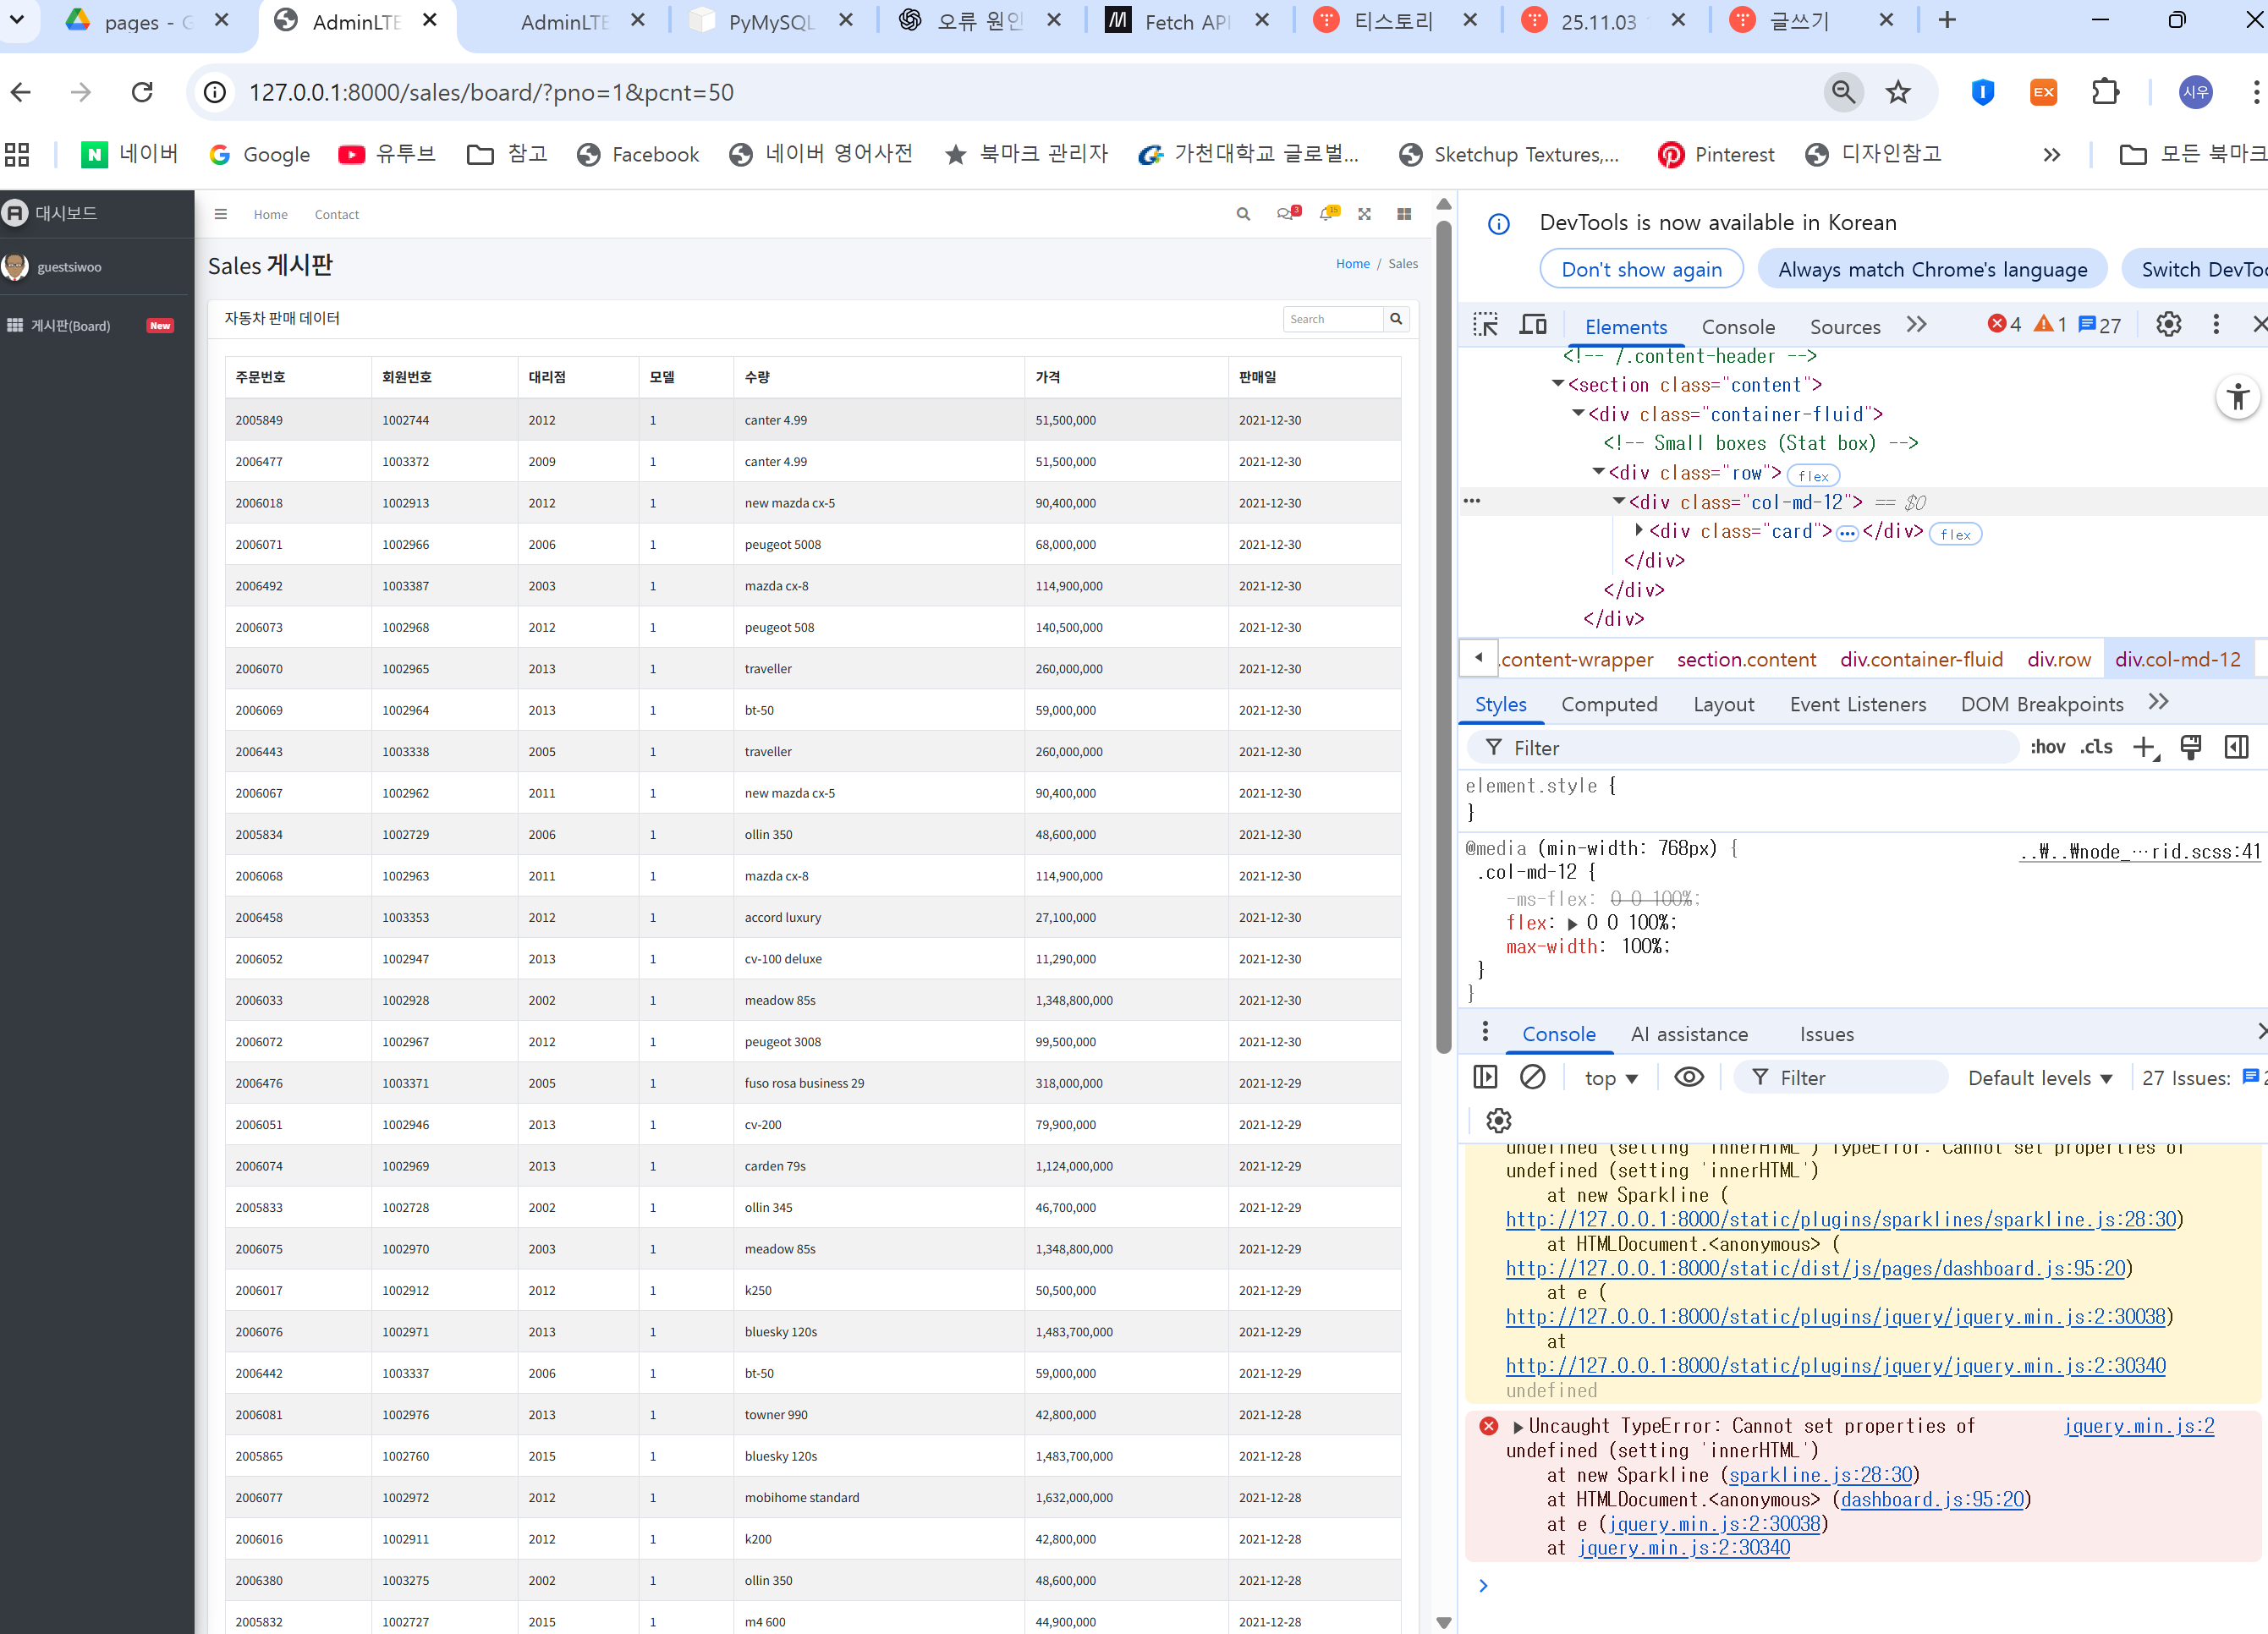Click the Don't show again button
This screenshot has height=1634, width=2268.
click(x=1641, y=269)
